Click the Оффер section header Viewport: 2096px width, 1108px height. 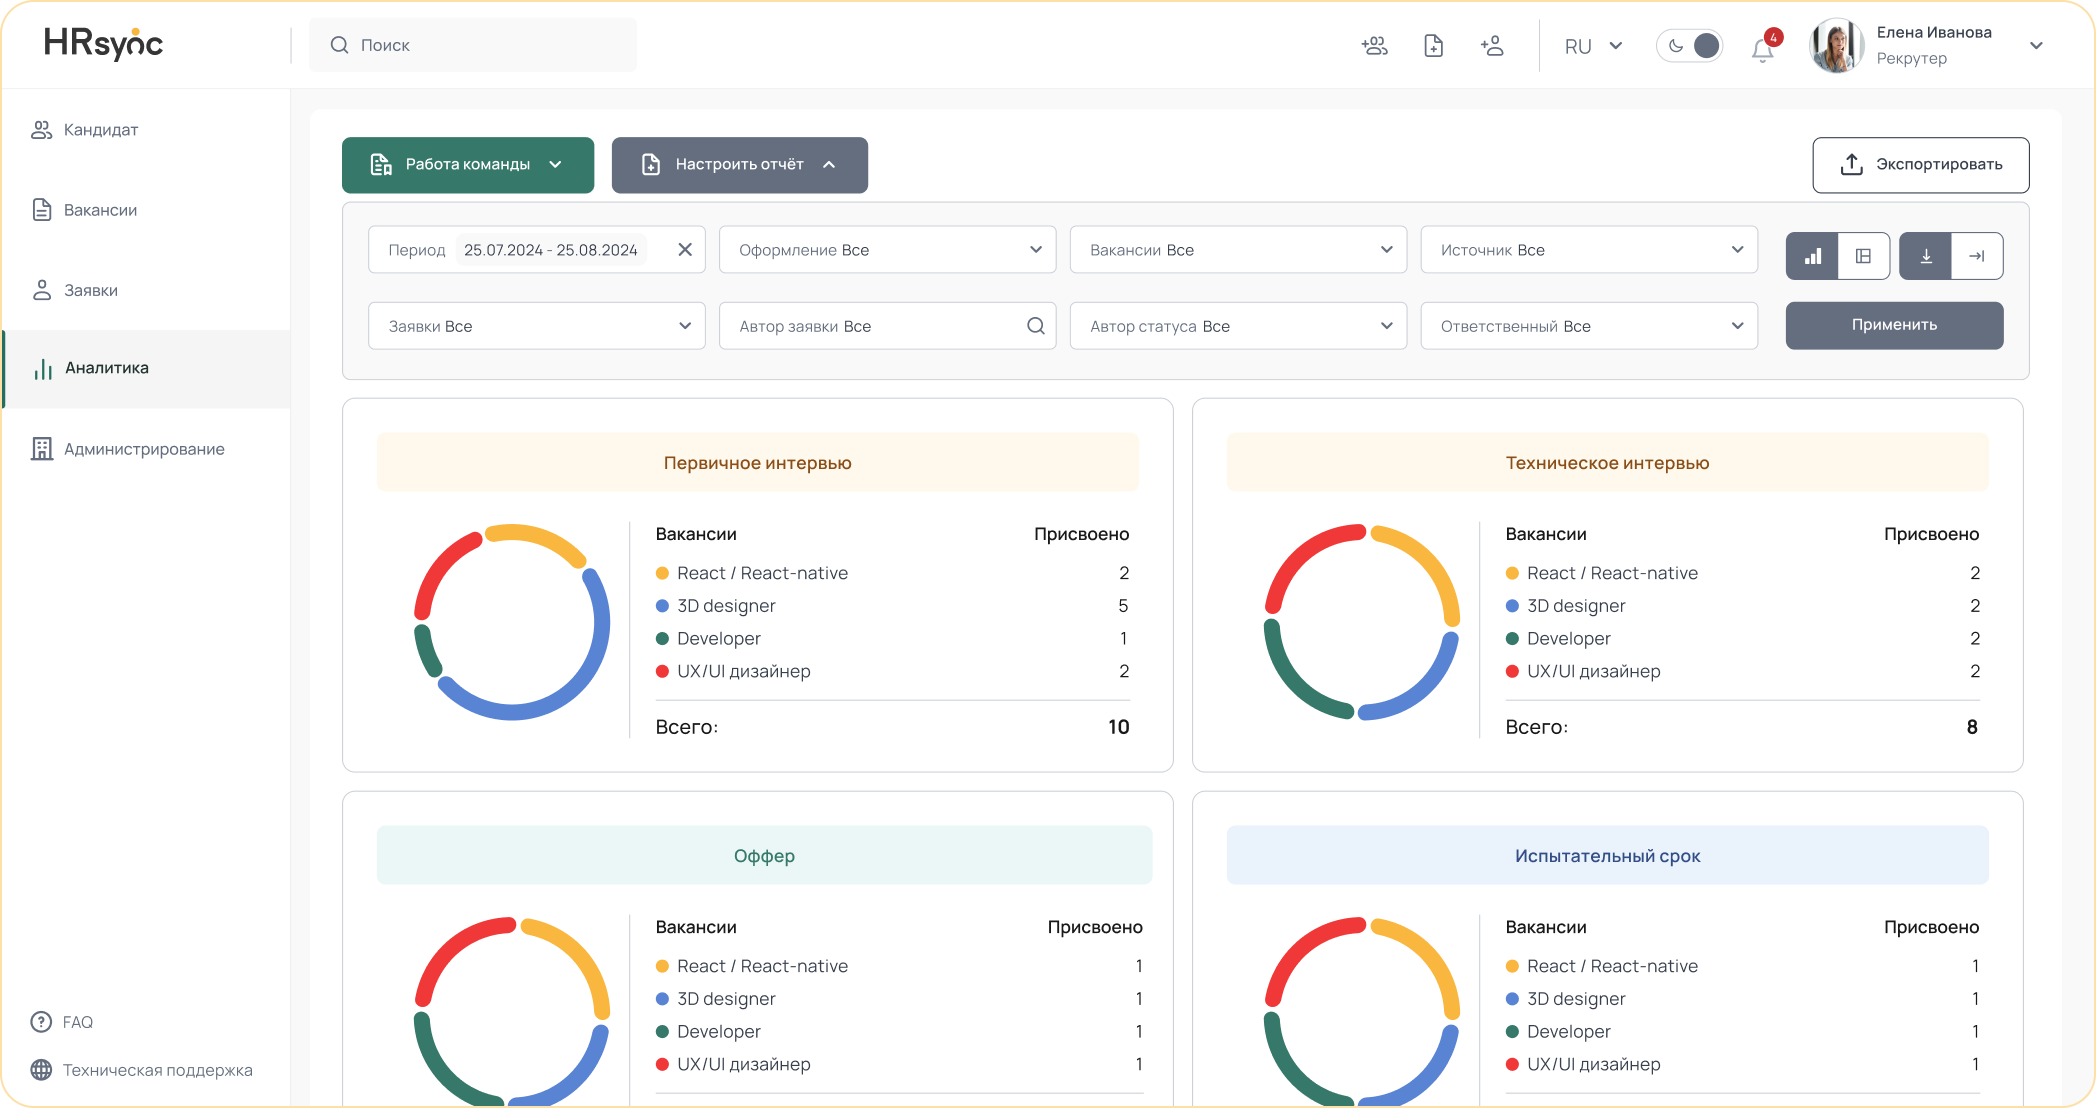click(x=764, y=856)
